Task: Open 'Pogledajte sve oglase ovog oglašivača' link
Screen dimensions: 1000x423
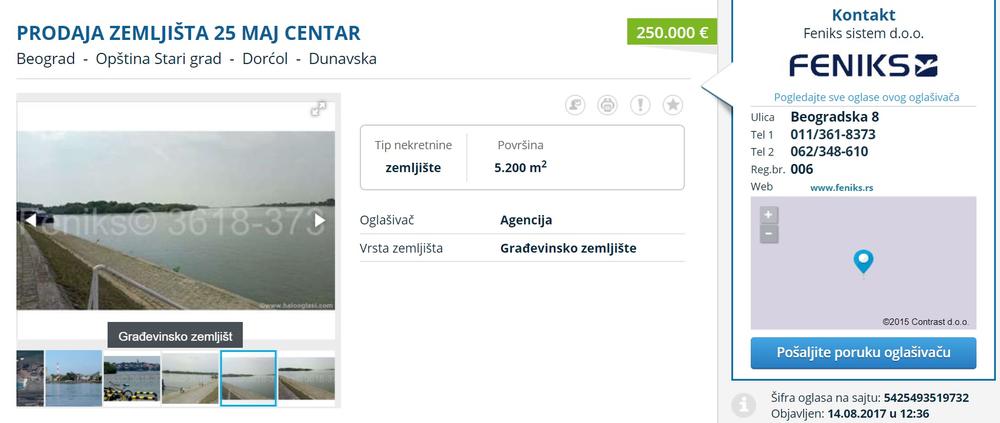Action: tap(866, 98)
